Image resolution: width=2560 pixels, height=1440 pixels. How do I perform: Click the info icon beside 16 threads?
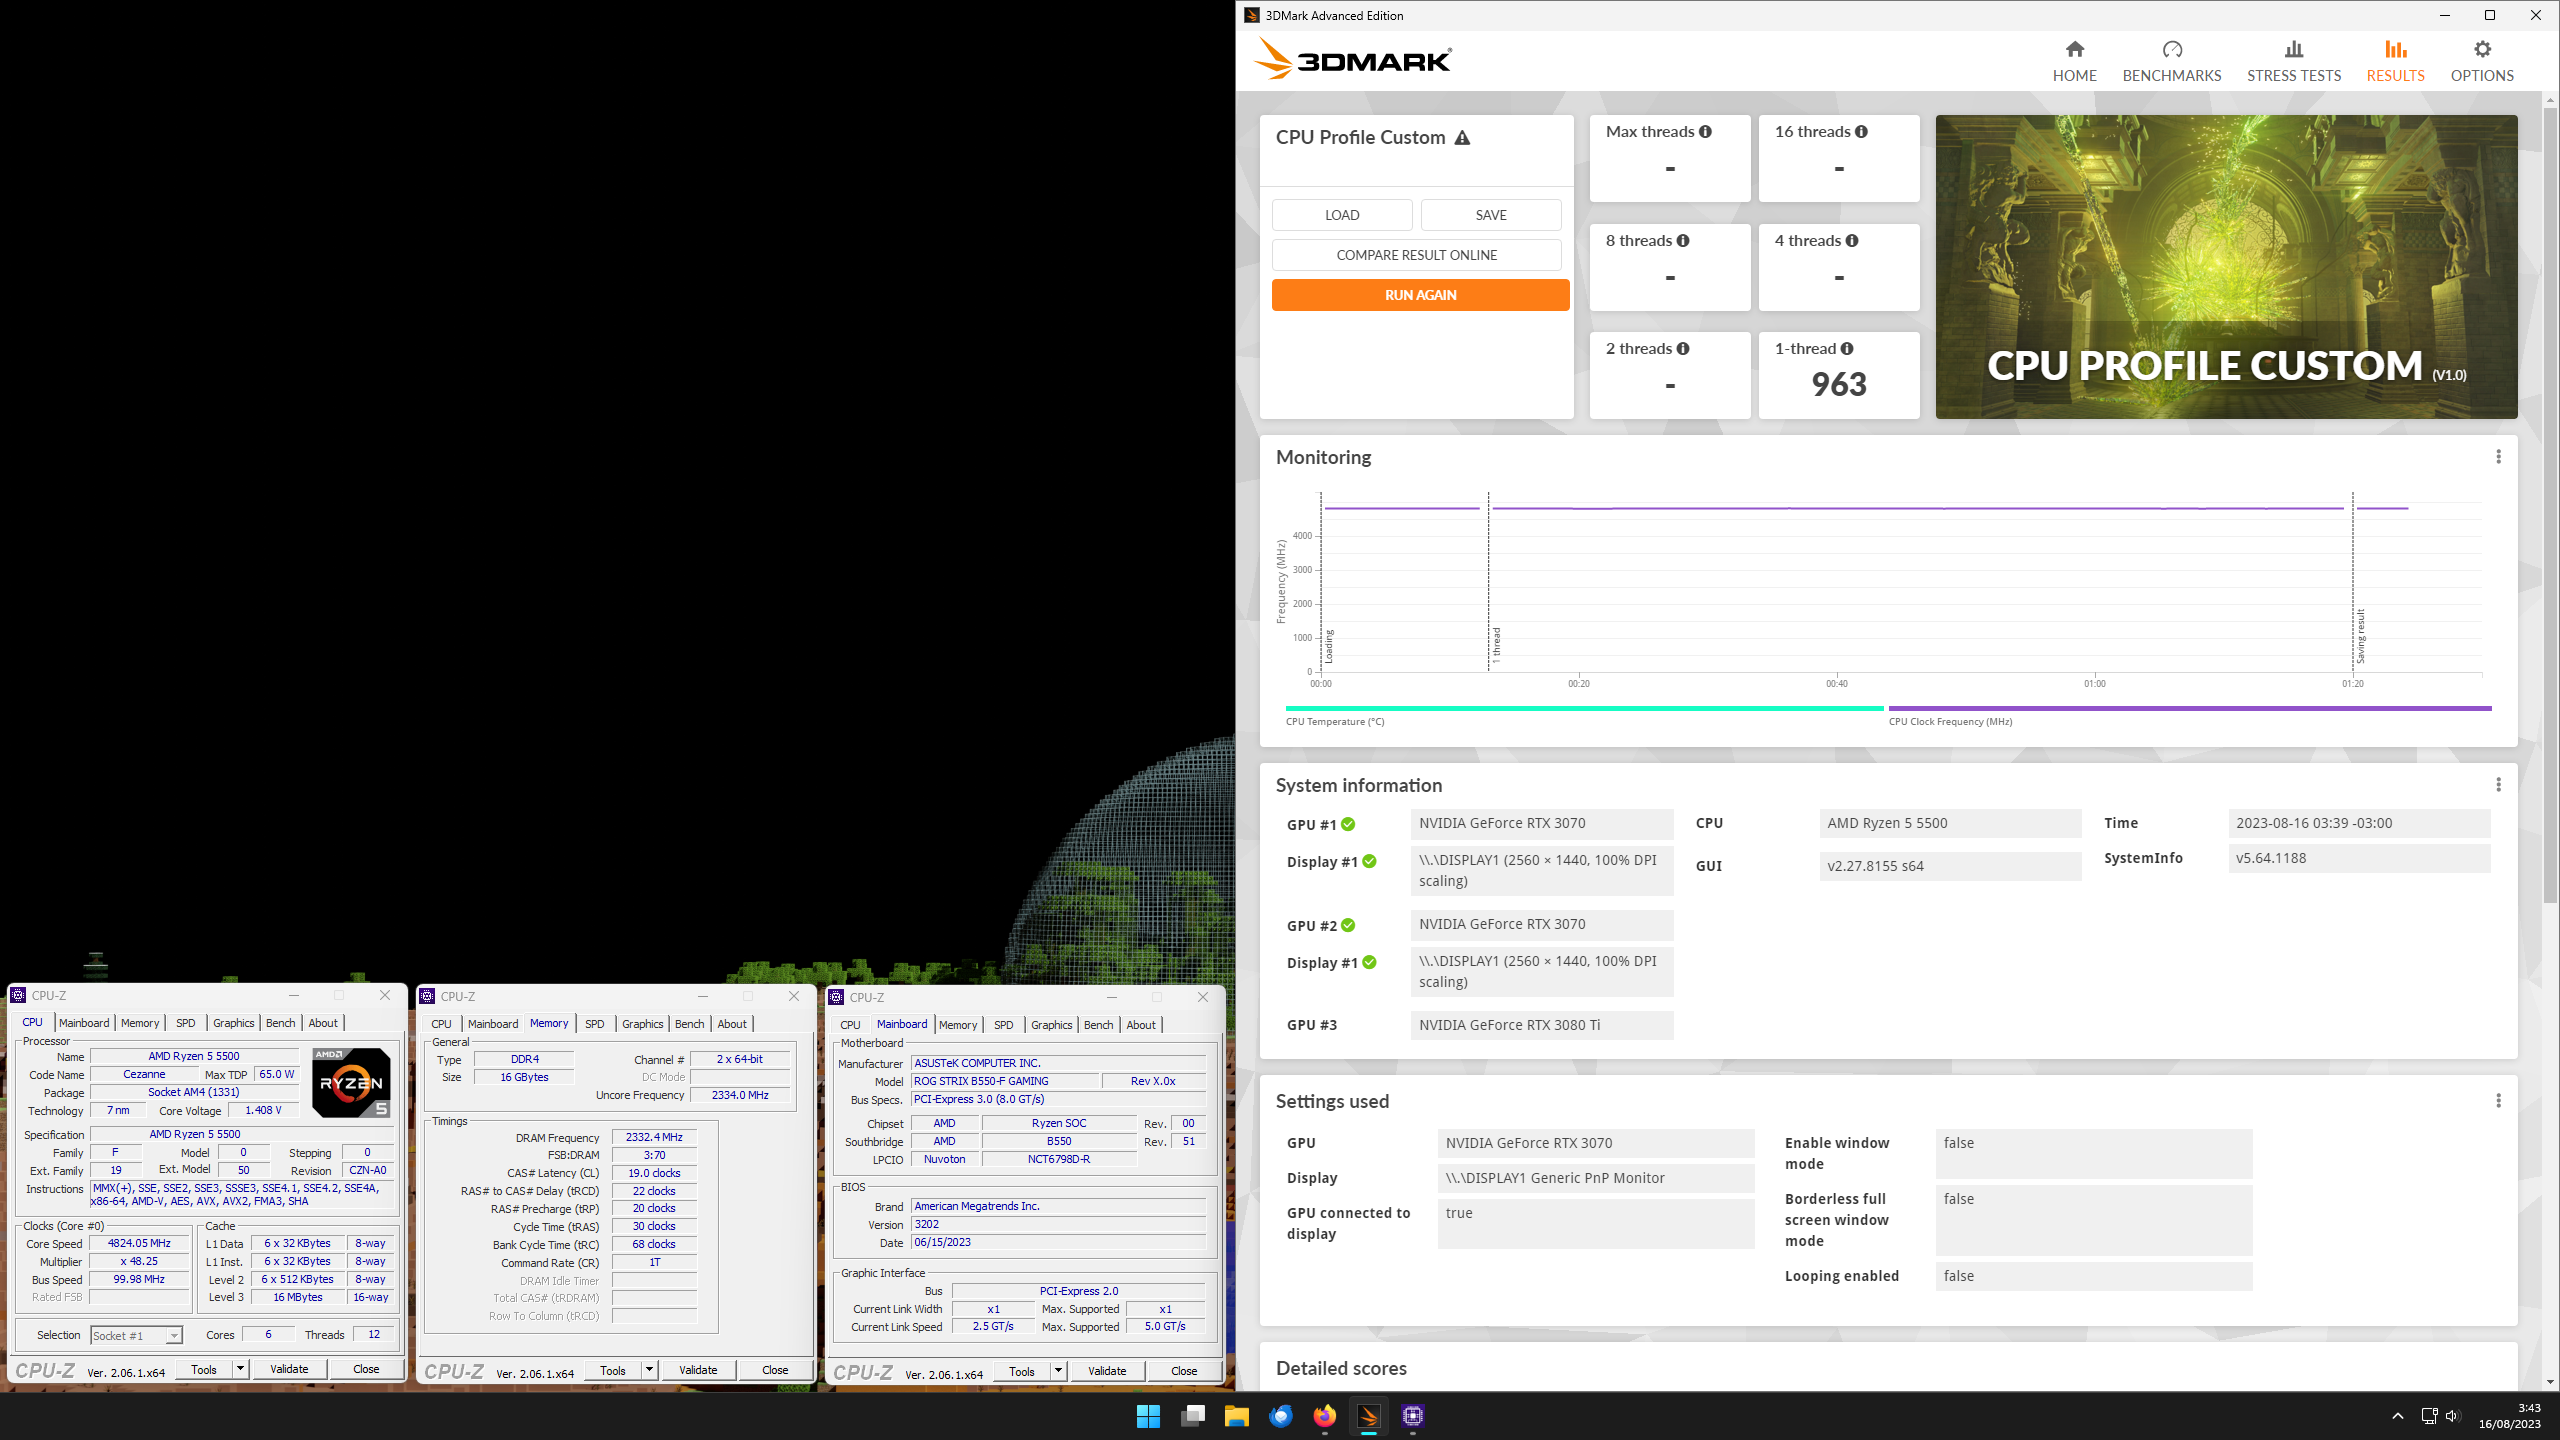[x=1861, y=131]
